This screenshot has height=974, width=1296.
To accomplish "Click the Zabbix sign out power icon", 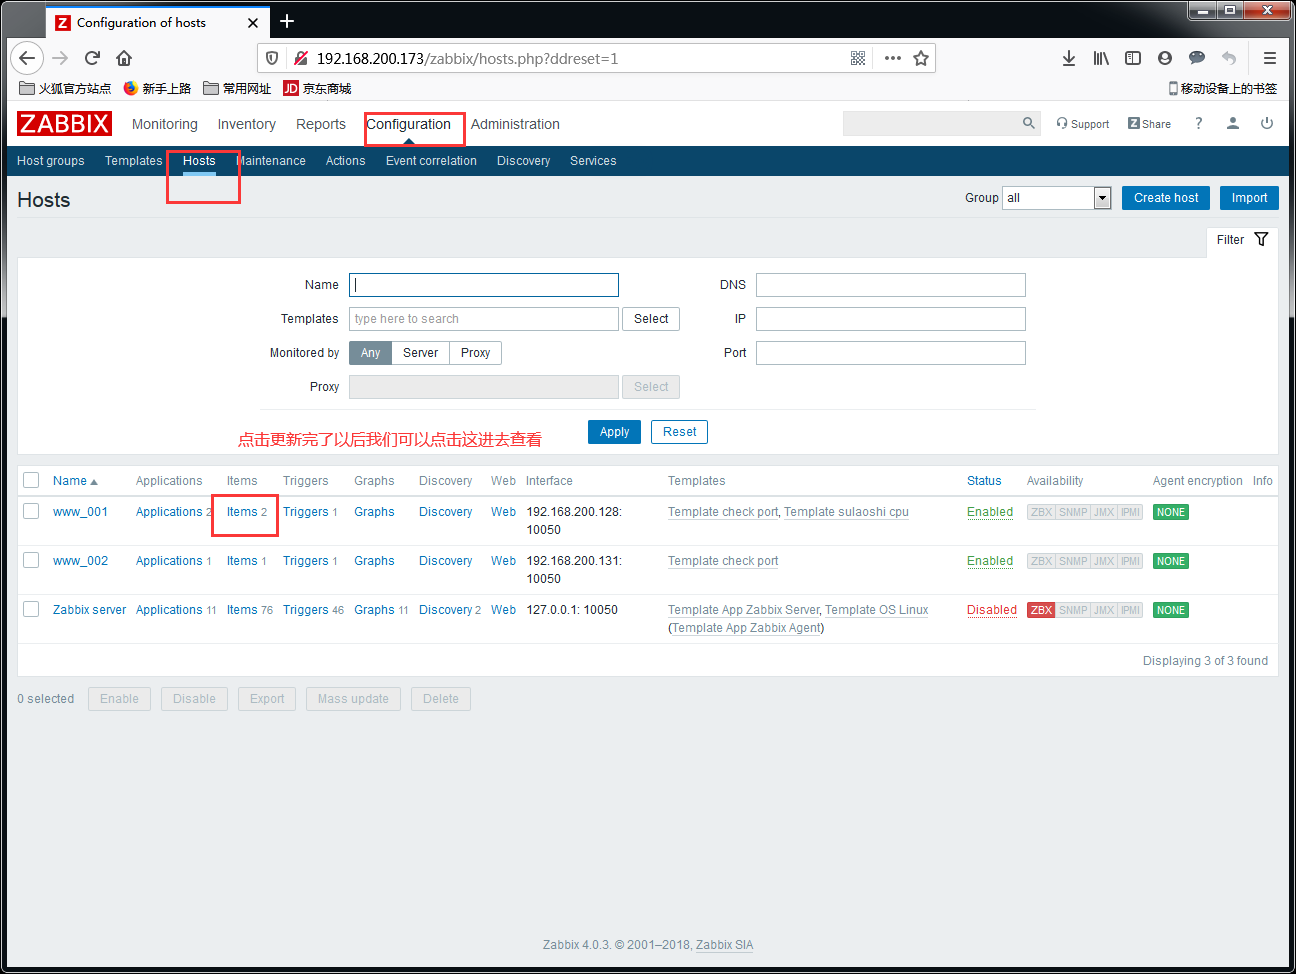I will (1267, 123).
